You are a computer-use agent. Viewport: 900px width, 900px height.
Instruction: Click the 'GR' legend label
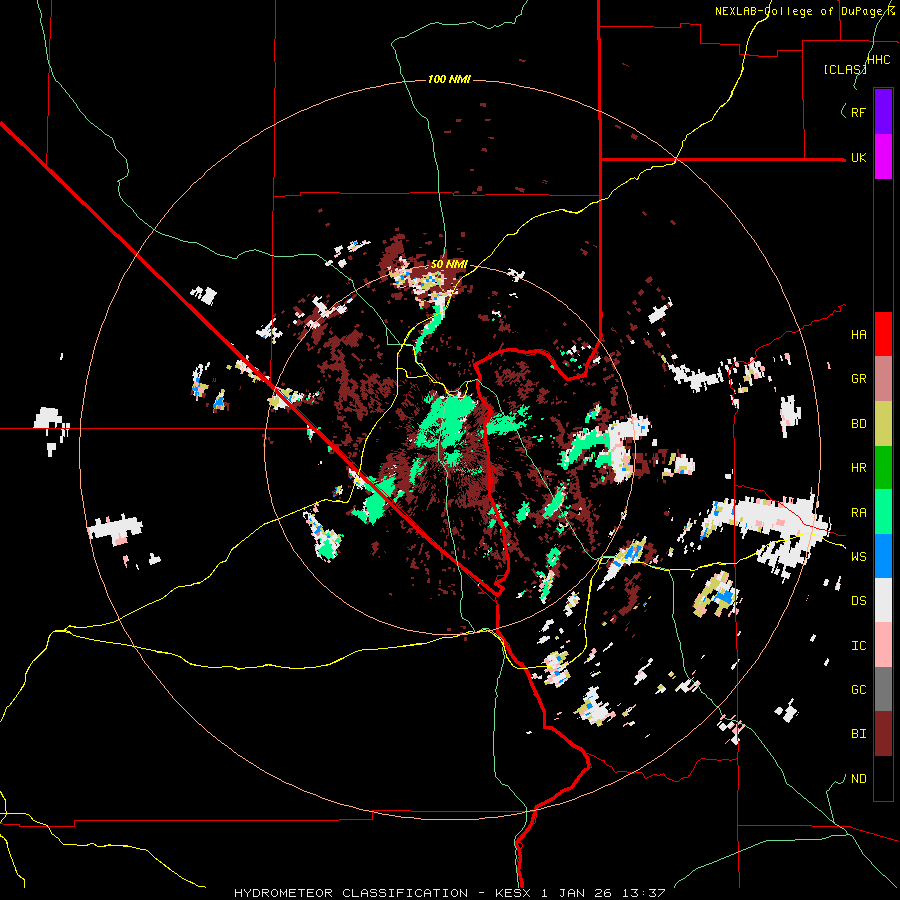coord(858,379)
